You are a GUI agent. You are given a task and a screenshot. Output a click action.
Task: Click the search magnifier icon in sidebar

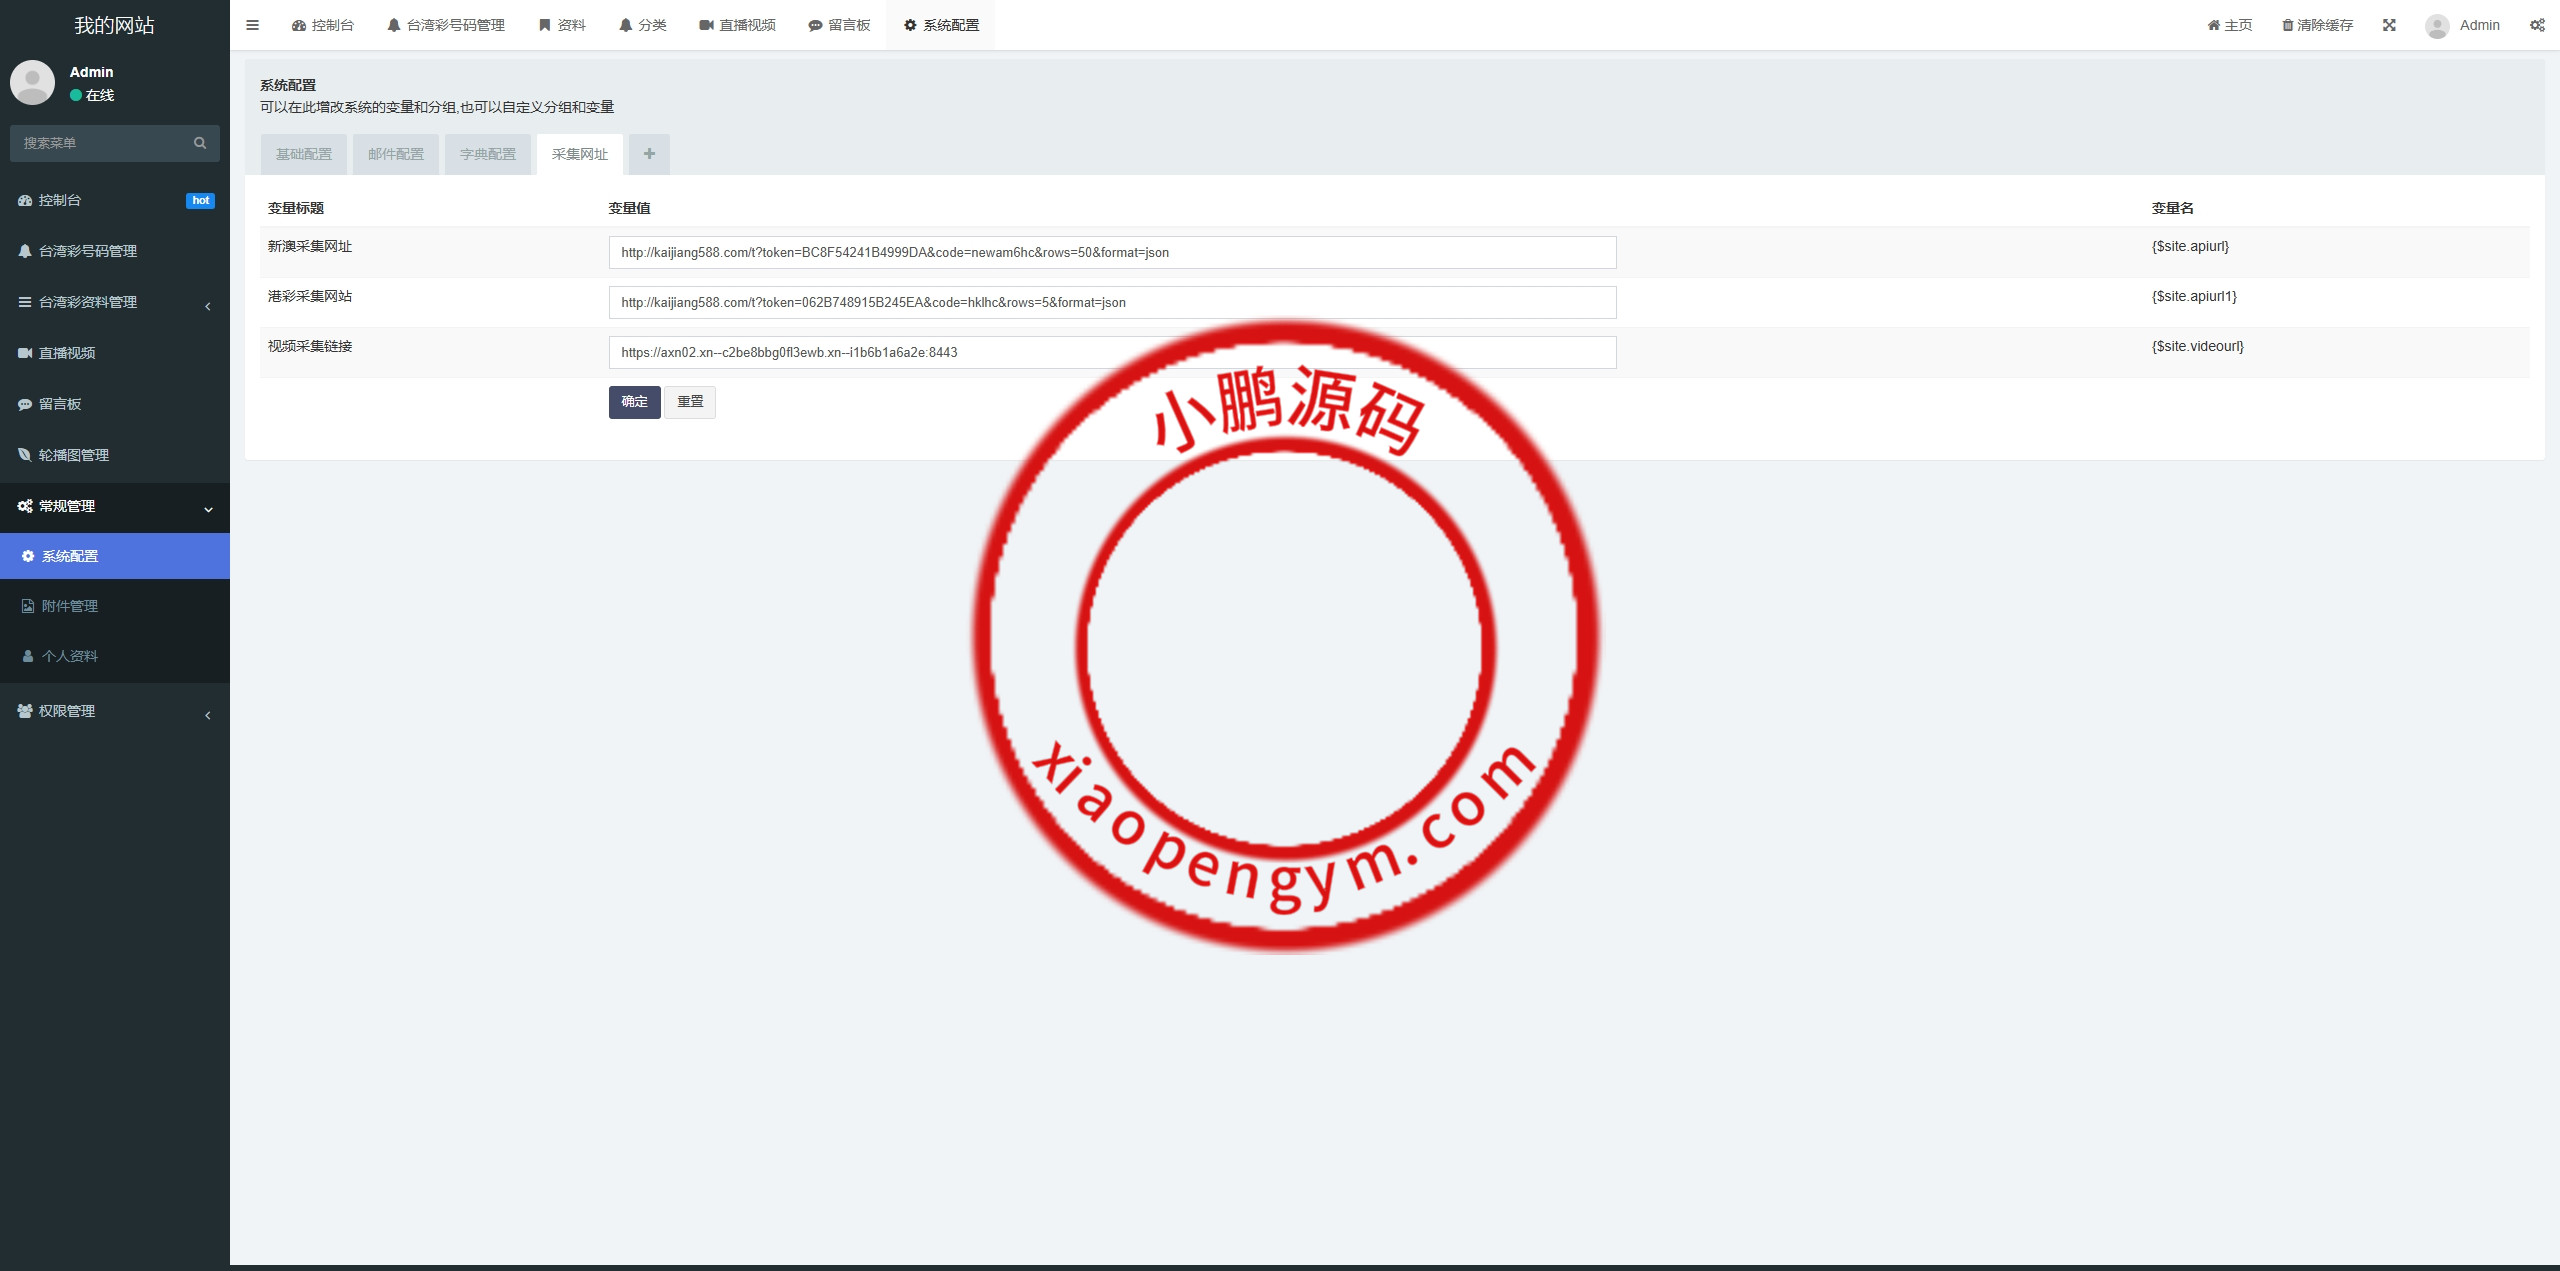click(200, 143)
